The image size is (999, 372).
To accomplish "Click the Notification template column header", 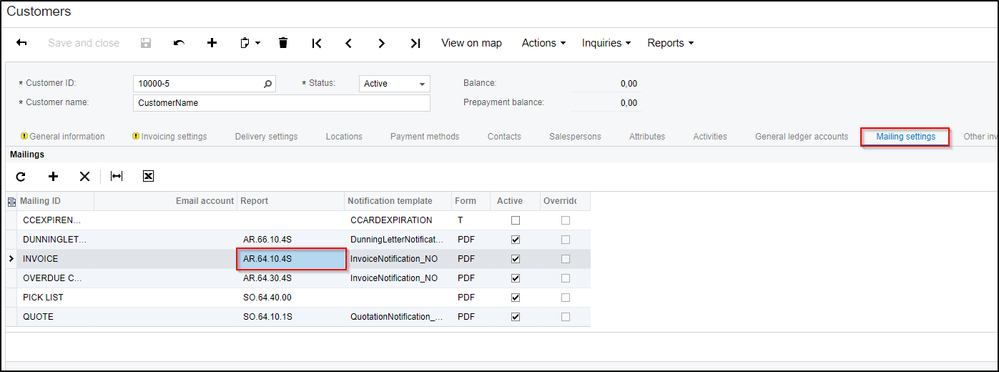I will [x=398, y=201].
